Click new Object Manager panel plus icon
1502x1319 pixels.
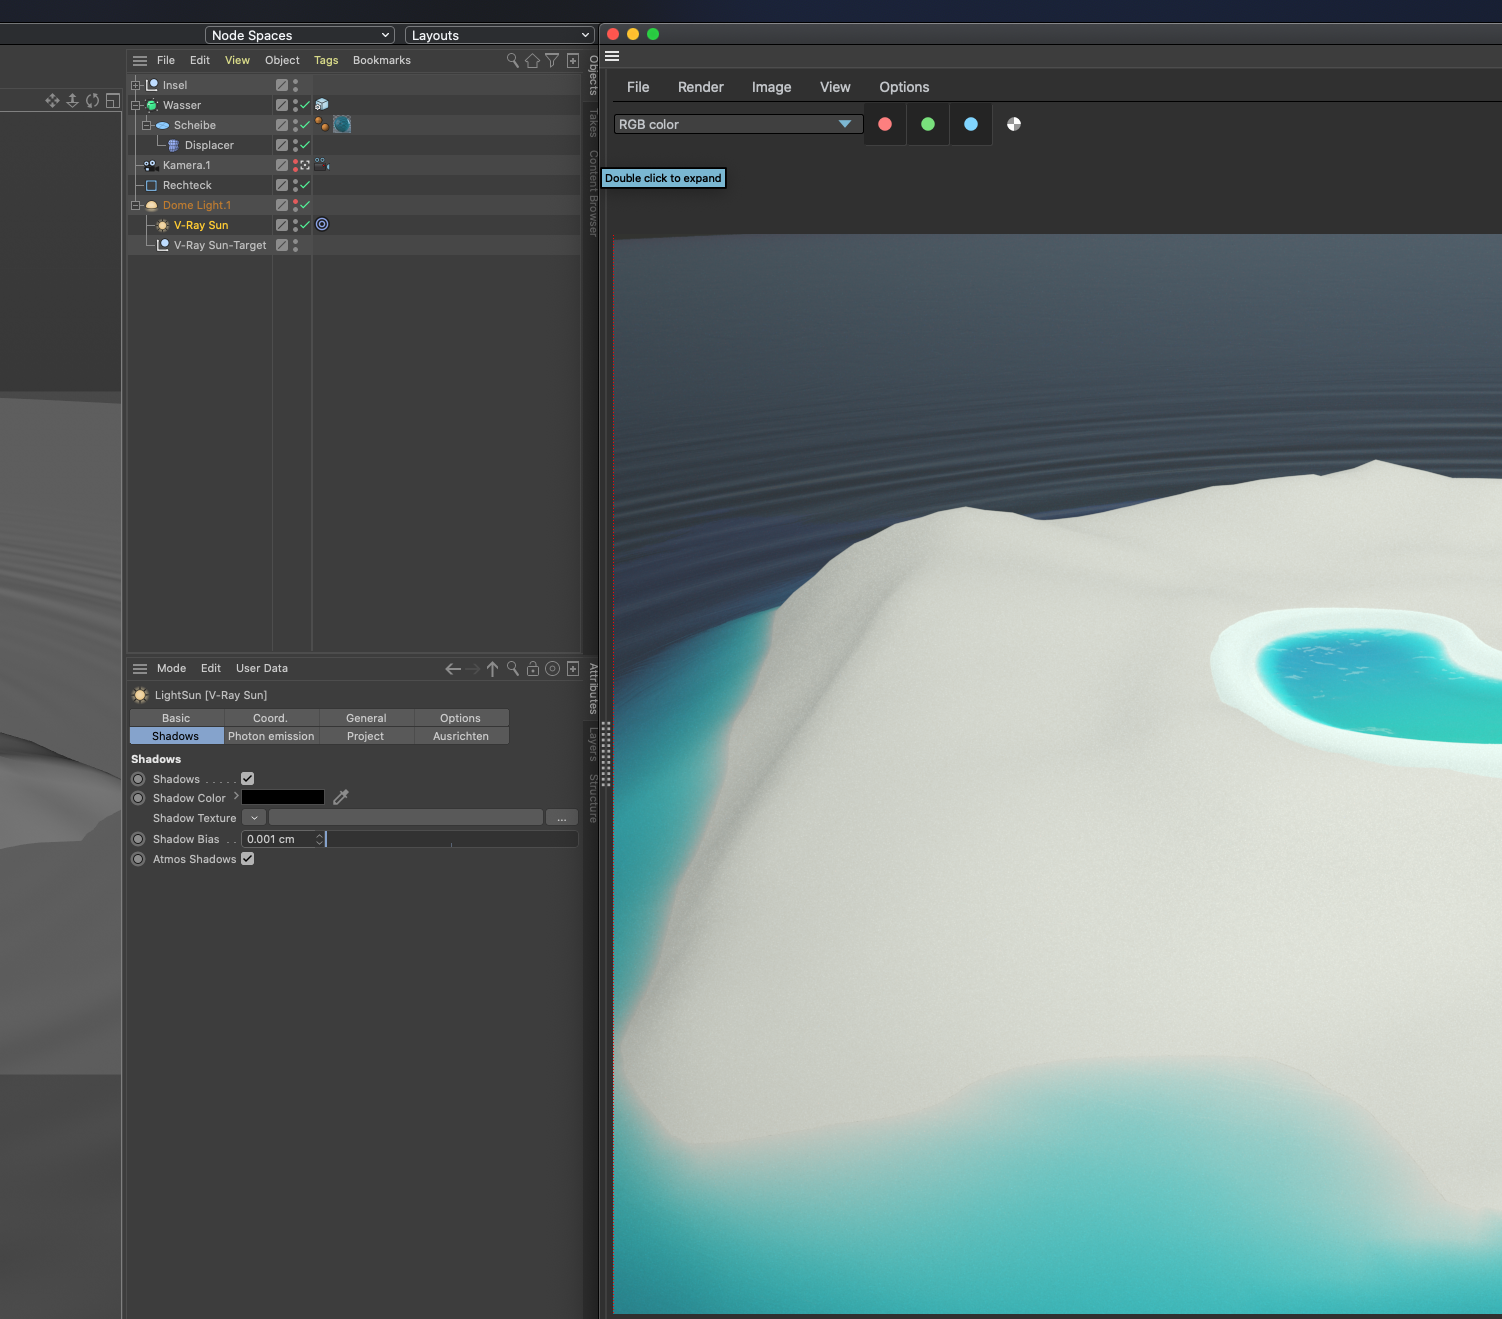pyautogui.click(x=573, y=61)
